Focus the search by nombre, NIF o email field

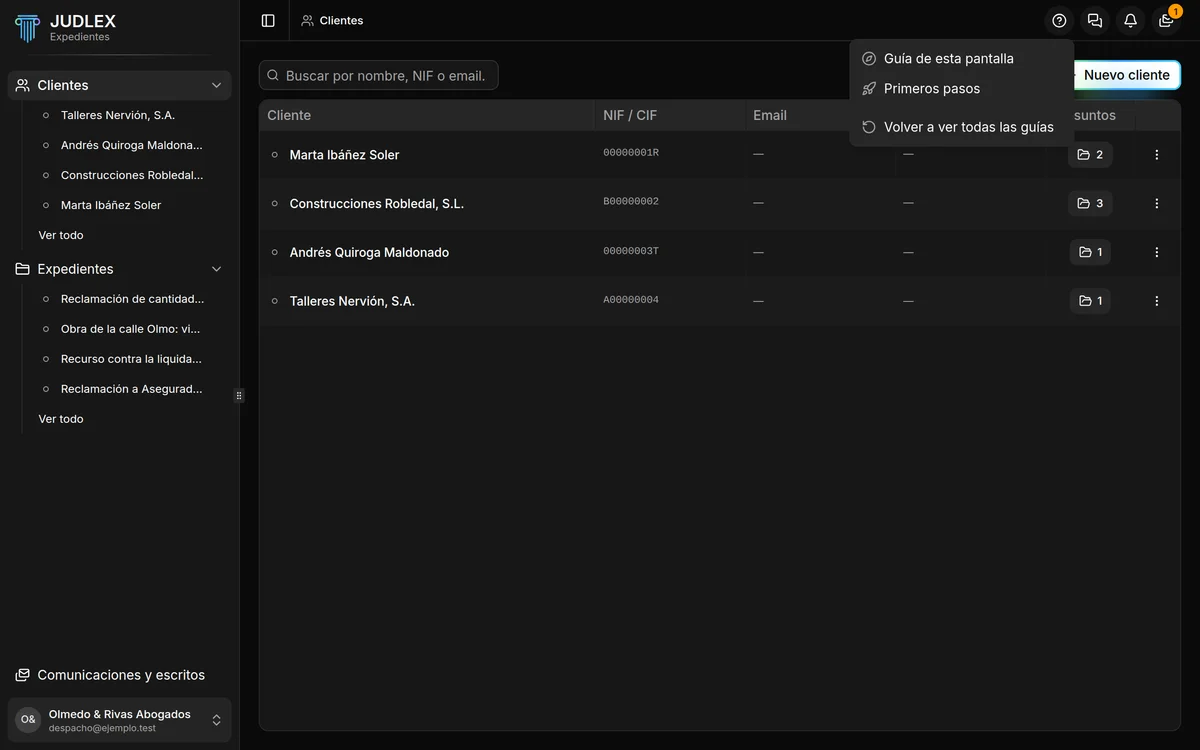coord(379,75)
